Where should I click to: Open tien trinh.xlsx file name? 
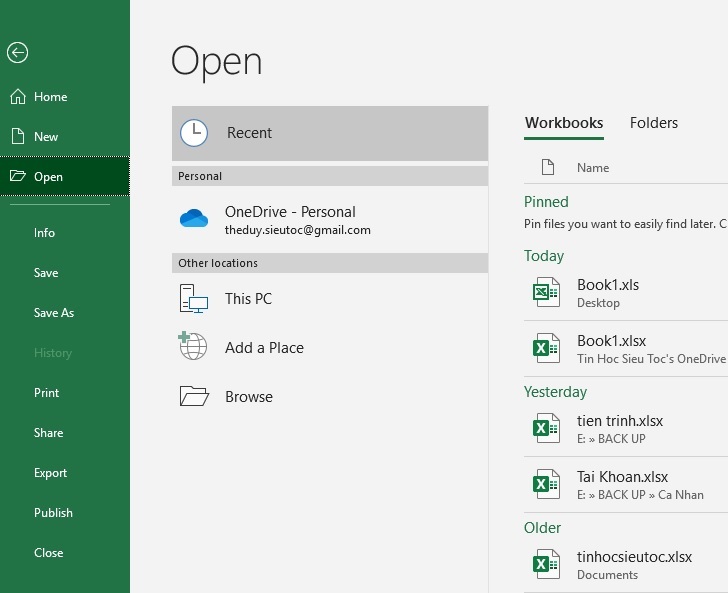[x=620, y=421]
